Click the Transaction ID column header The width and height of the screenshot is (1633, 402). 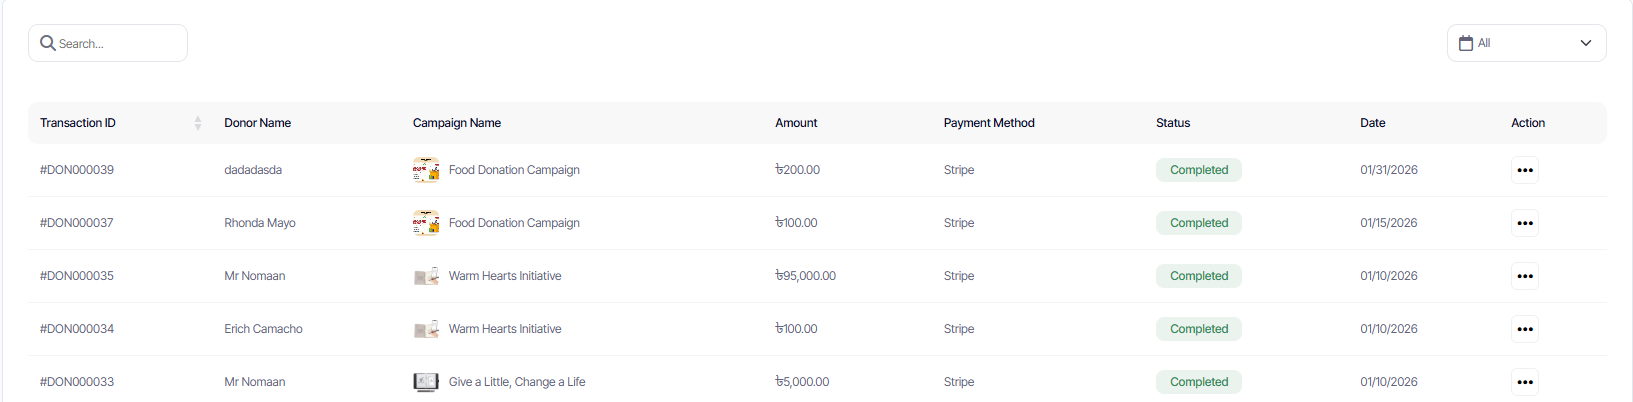(78, 123)
